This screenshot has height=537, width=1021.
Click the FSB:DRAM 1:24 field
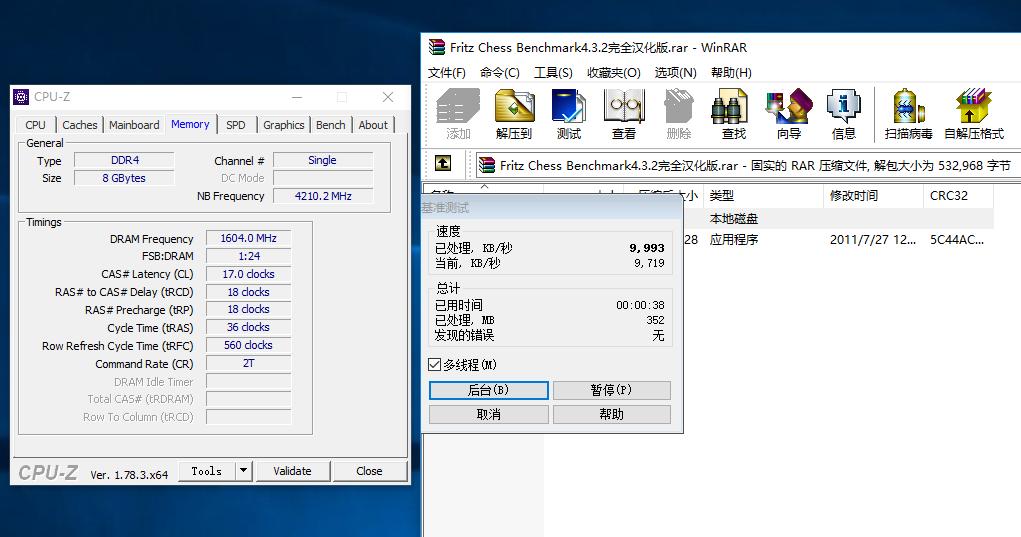click(x=248, y=256)
